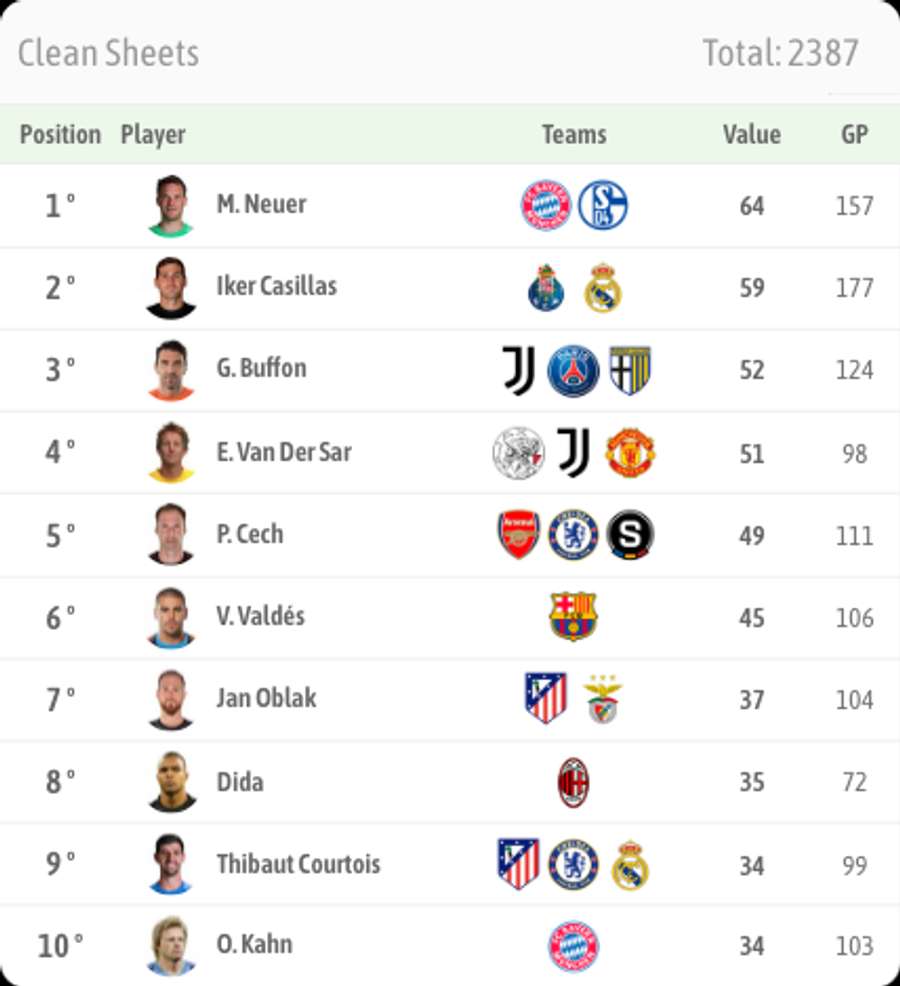Open the Atlético Madrid badge in Oblak's row
This screenshot has width=900, height=986.
coord(546,698)
